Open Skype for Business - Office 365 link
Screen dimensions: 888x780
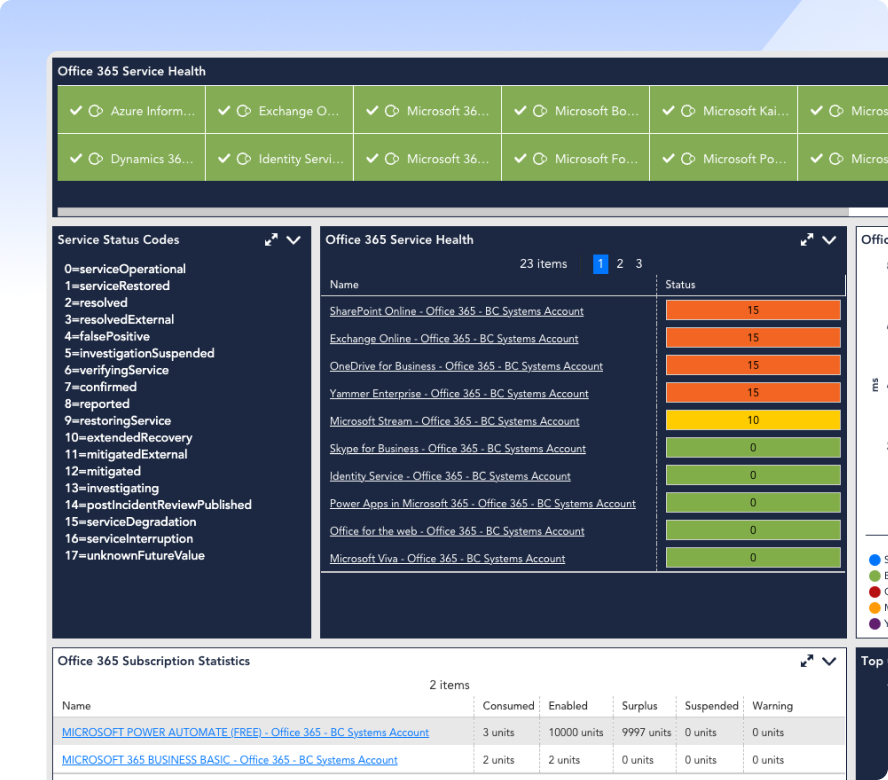[x=458, y=449]
